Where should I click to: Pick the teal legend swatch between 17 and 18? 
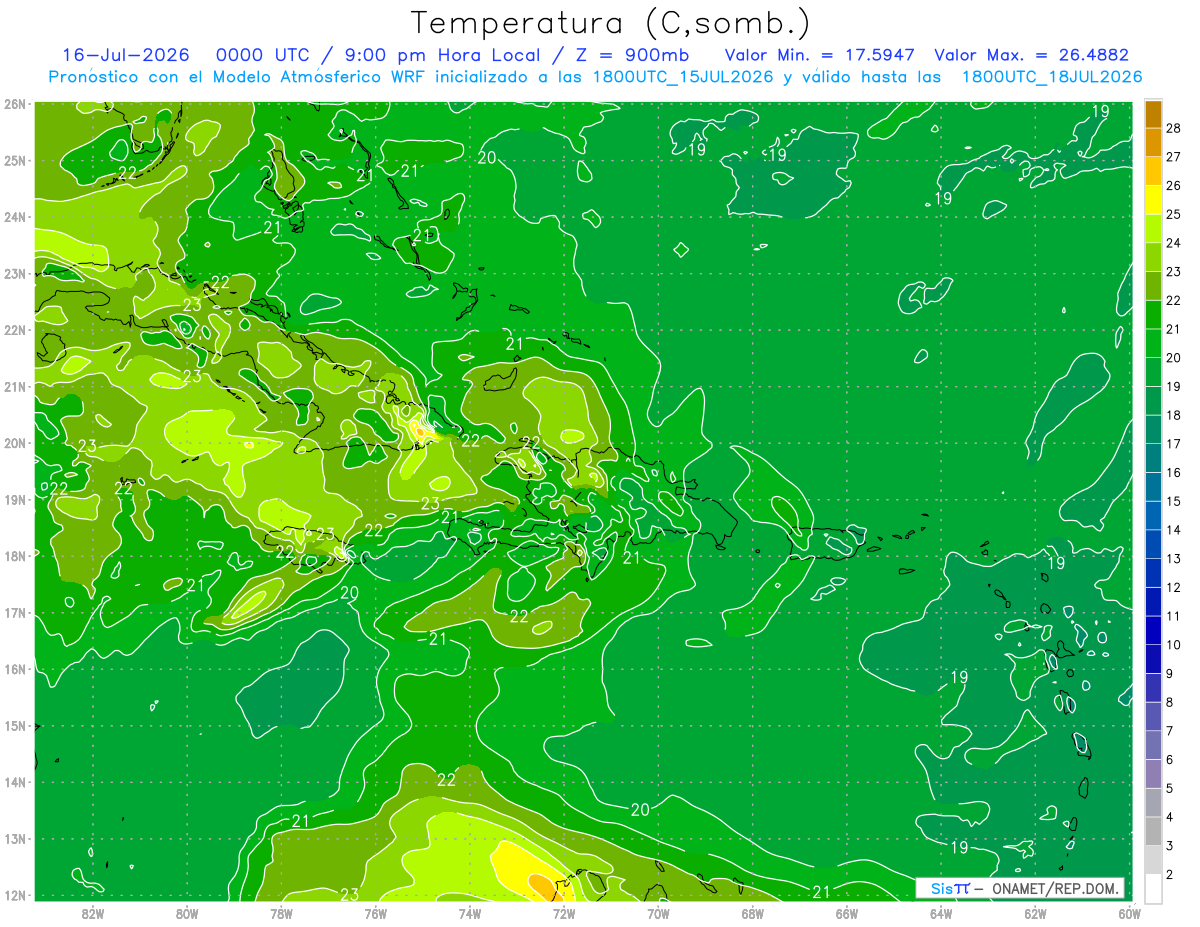pos(1153,429)
